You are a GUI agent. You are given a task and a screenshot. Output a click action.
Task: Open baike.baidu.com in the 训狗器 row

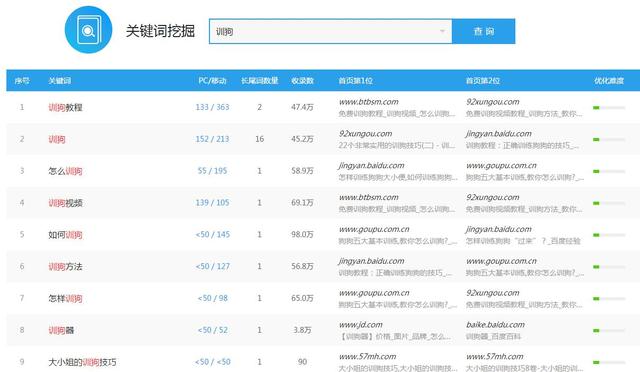click(x=496, y=325)
